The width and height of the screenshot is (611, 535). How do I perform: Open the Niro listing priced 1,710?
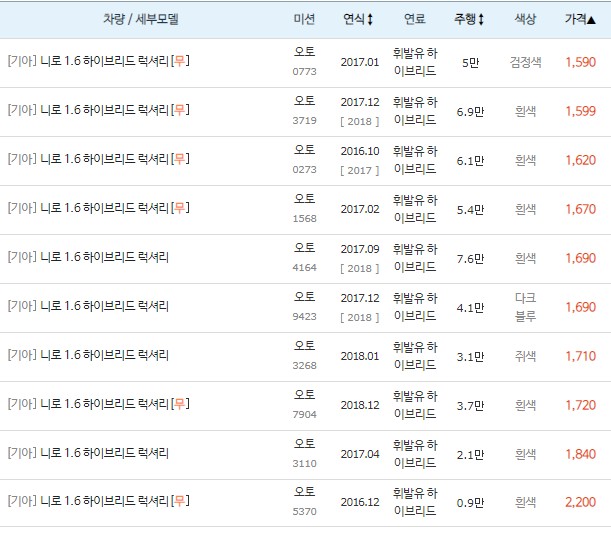point(88,355)
